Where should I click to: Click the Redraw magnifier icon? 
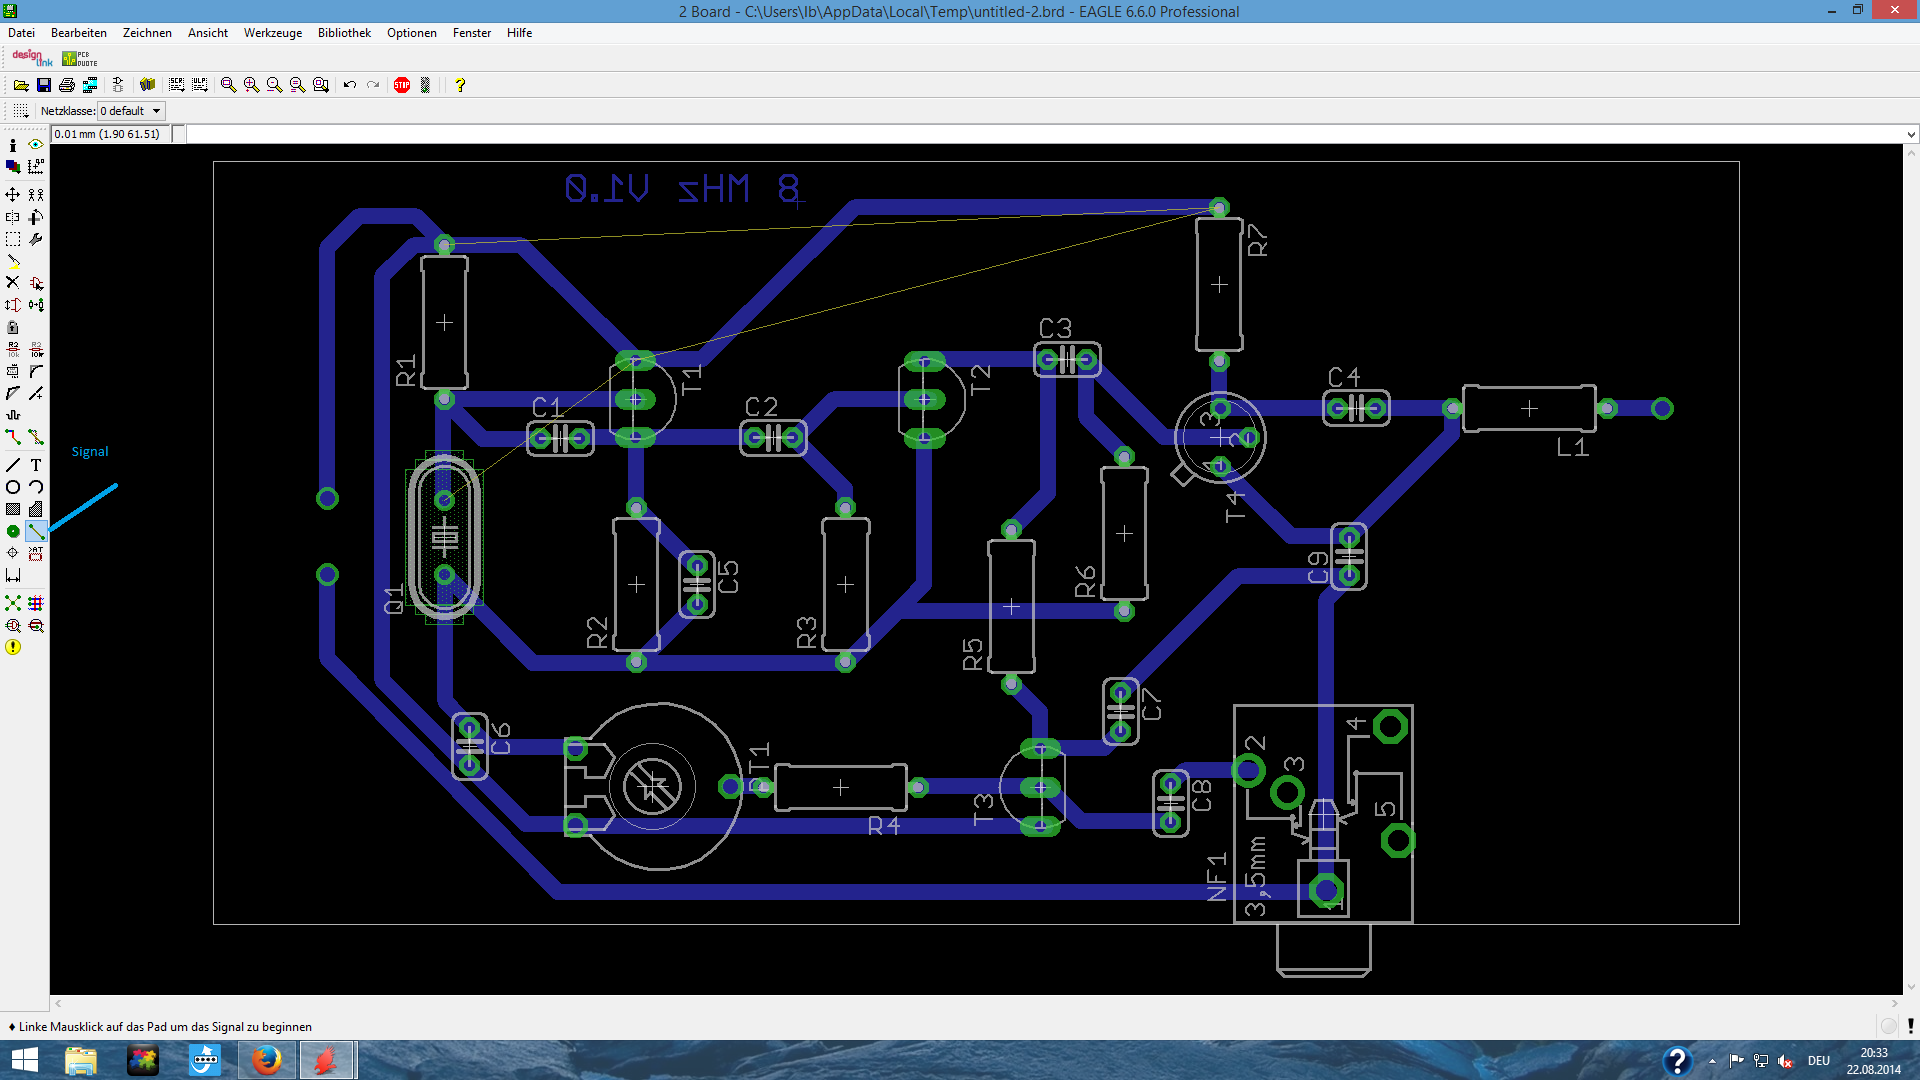(297, 85)
